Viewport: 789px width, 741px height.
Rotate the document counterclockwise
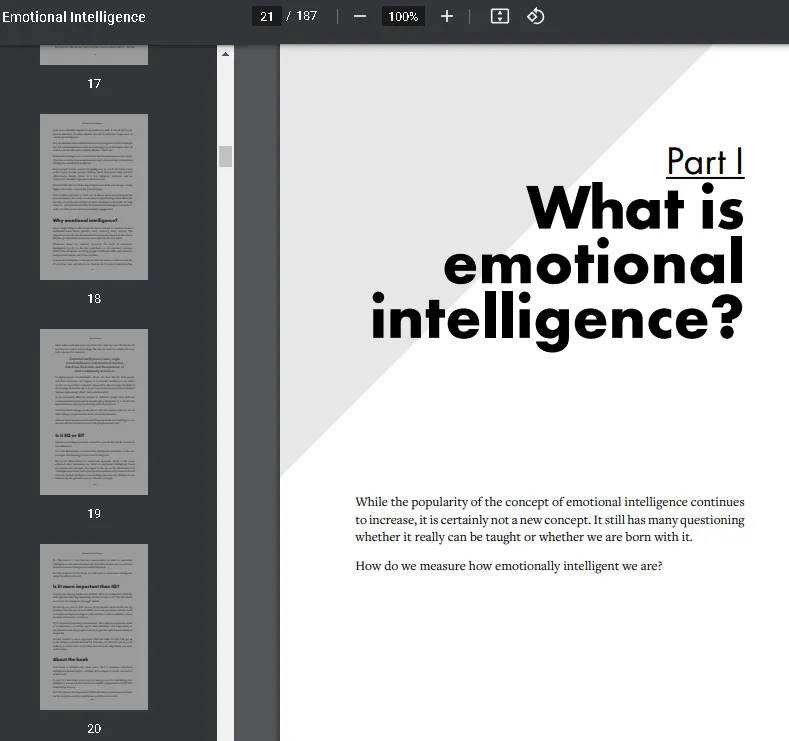coord(535,17)
